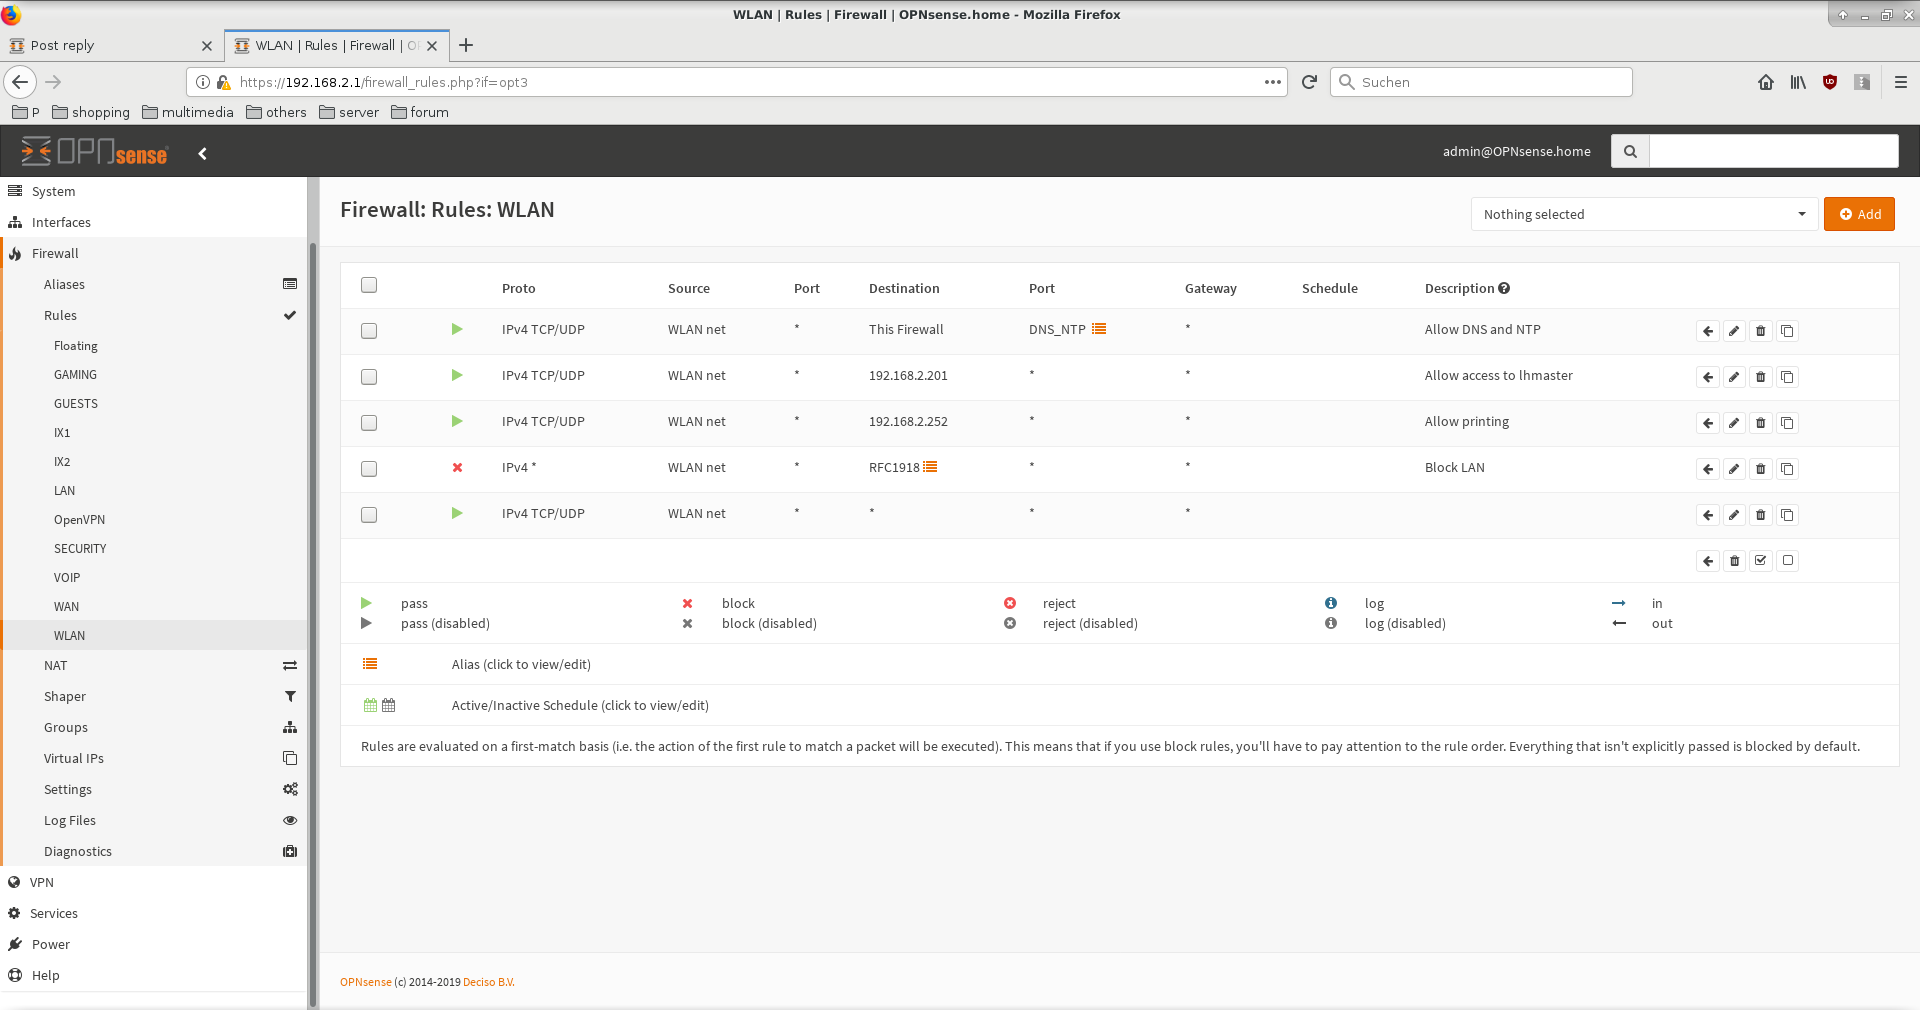Check the 'Allow DNS and NTP' rule checkbox

click(x=369, y=331)
